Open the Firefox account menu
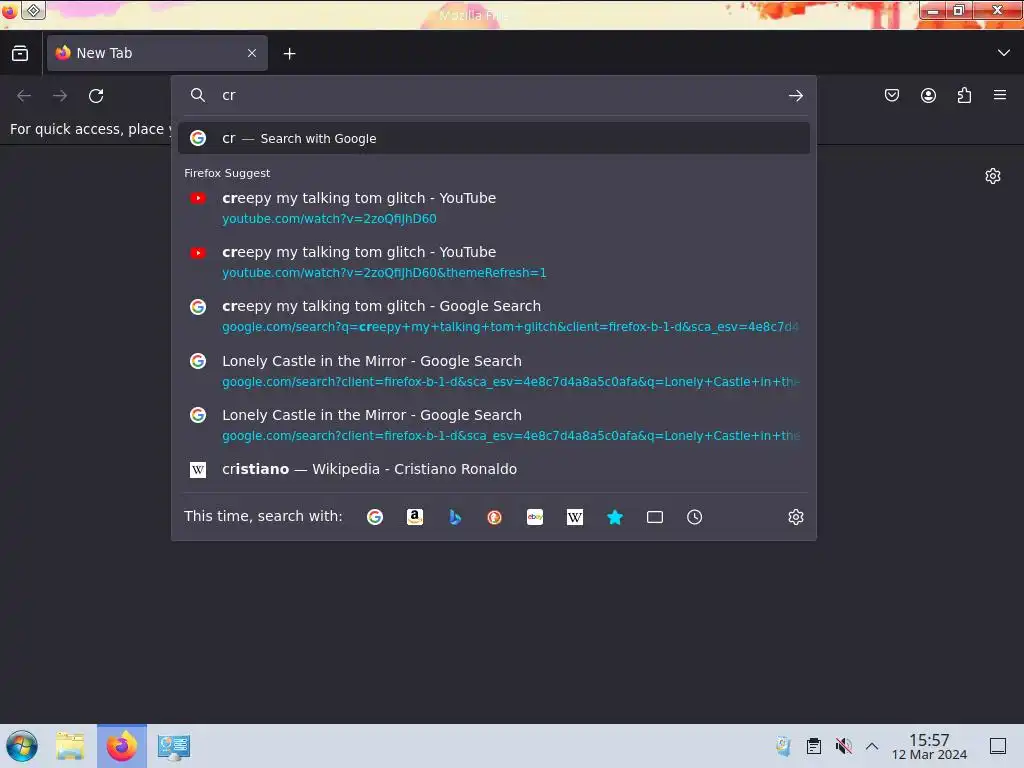 928,95
